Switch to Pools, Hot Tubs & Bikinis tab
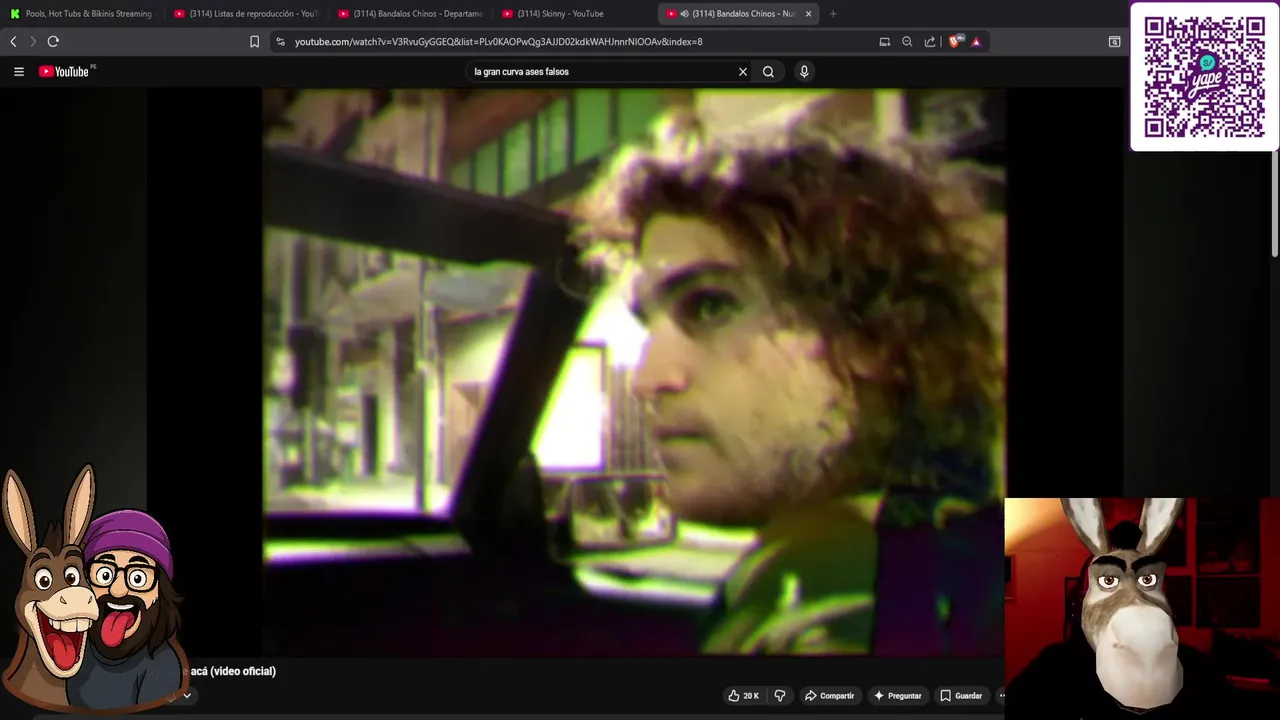 (82, 14)
